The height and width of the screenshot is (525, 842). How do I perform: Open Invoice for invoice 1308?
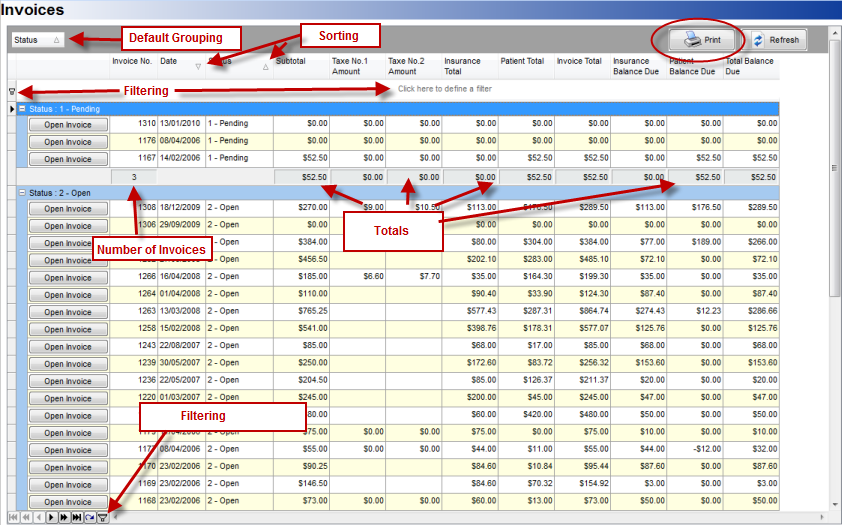click(68, 209)
